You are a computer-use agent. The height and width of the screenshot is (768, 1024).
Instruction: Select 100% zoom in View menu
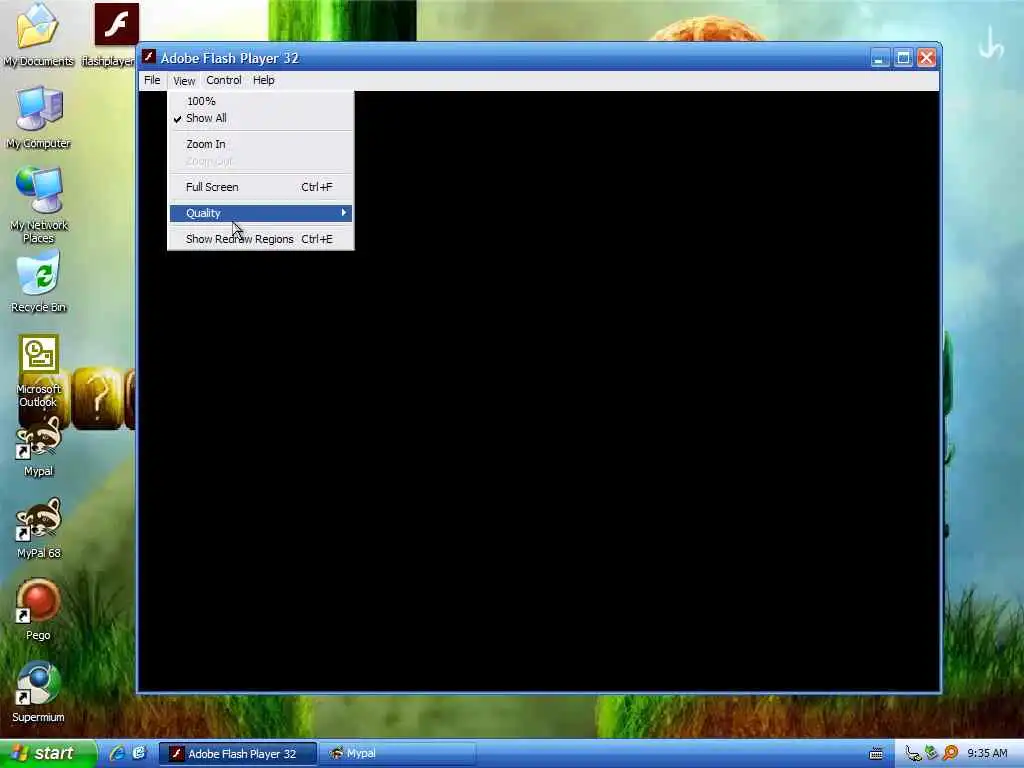coord(261,101)
